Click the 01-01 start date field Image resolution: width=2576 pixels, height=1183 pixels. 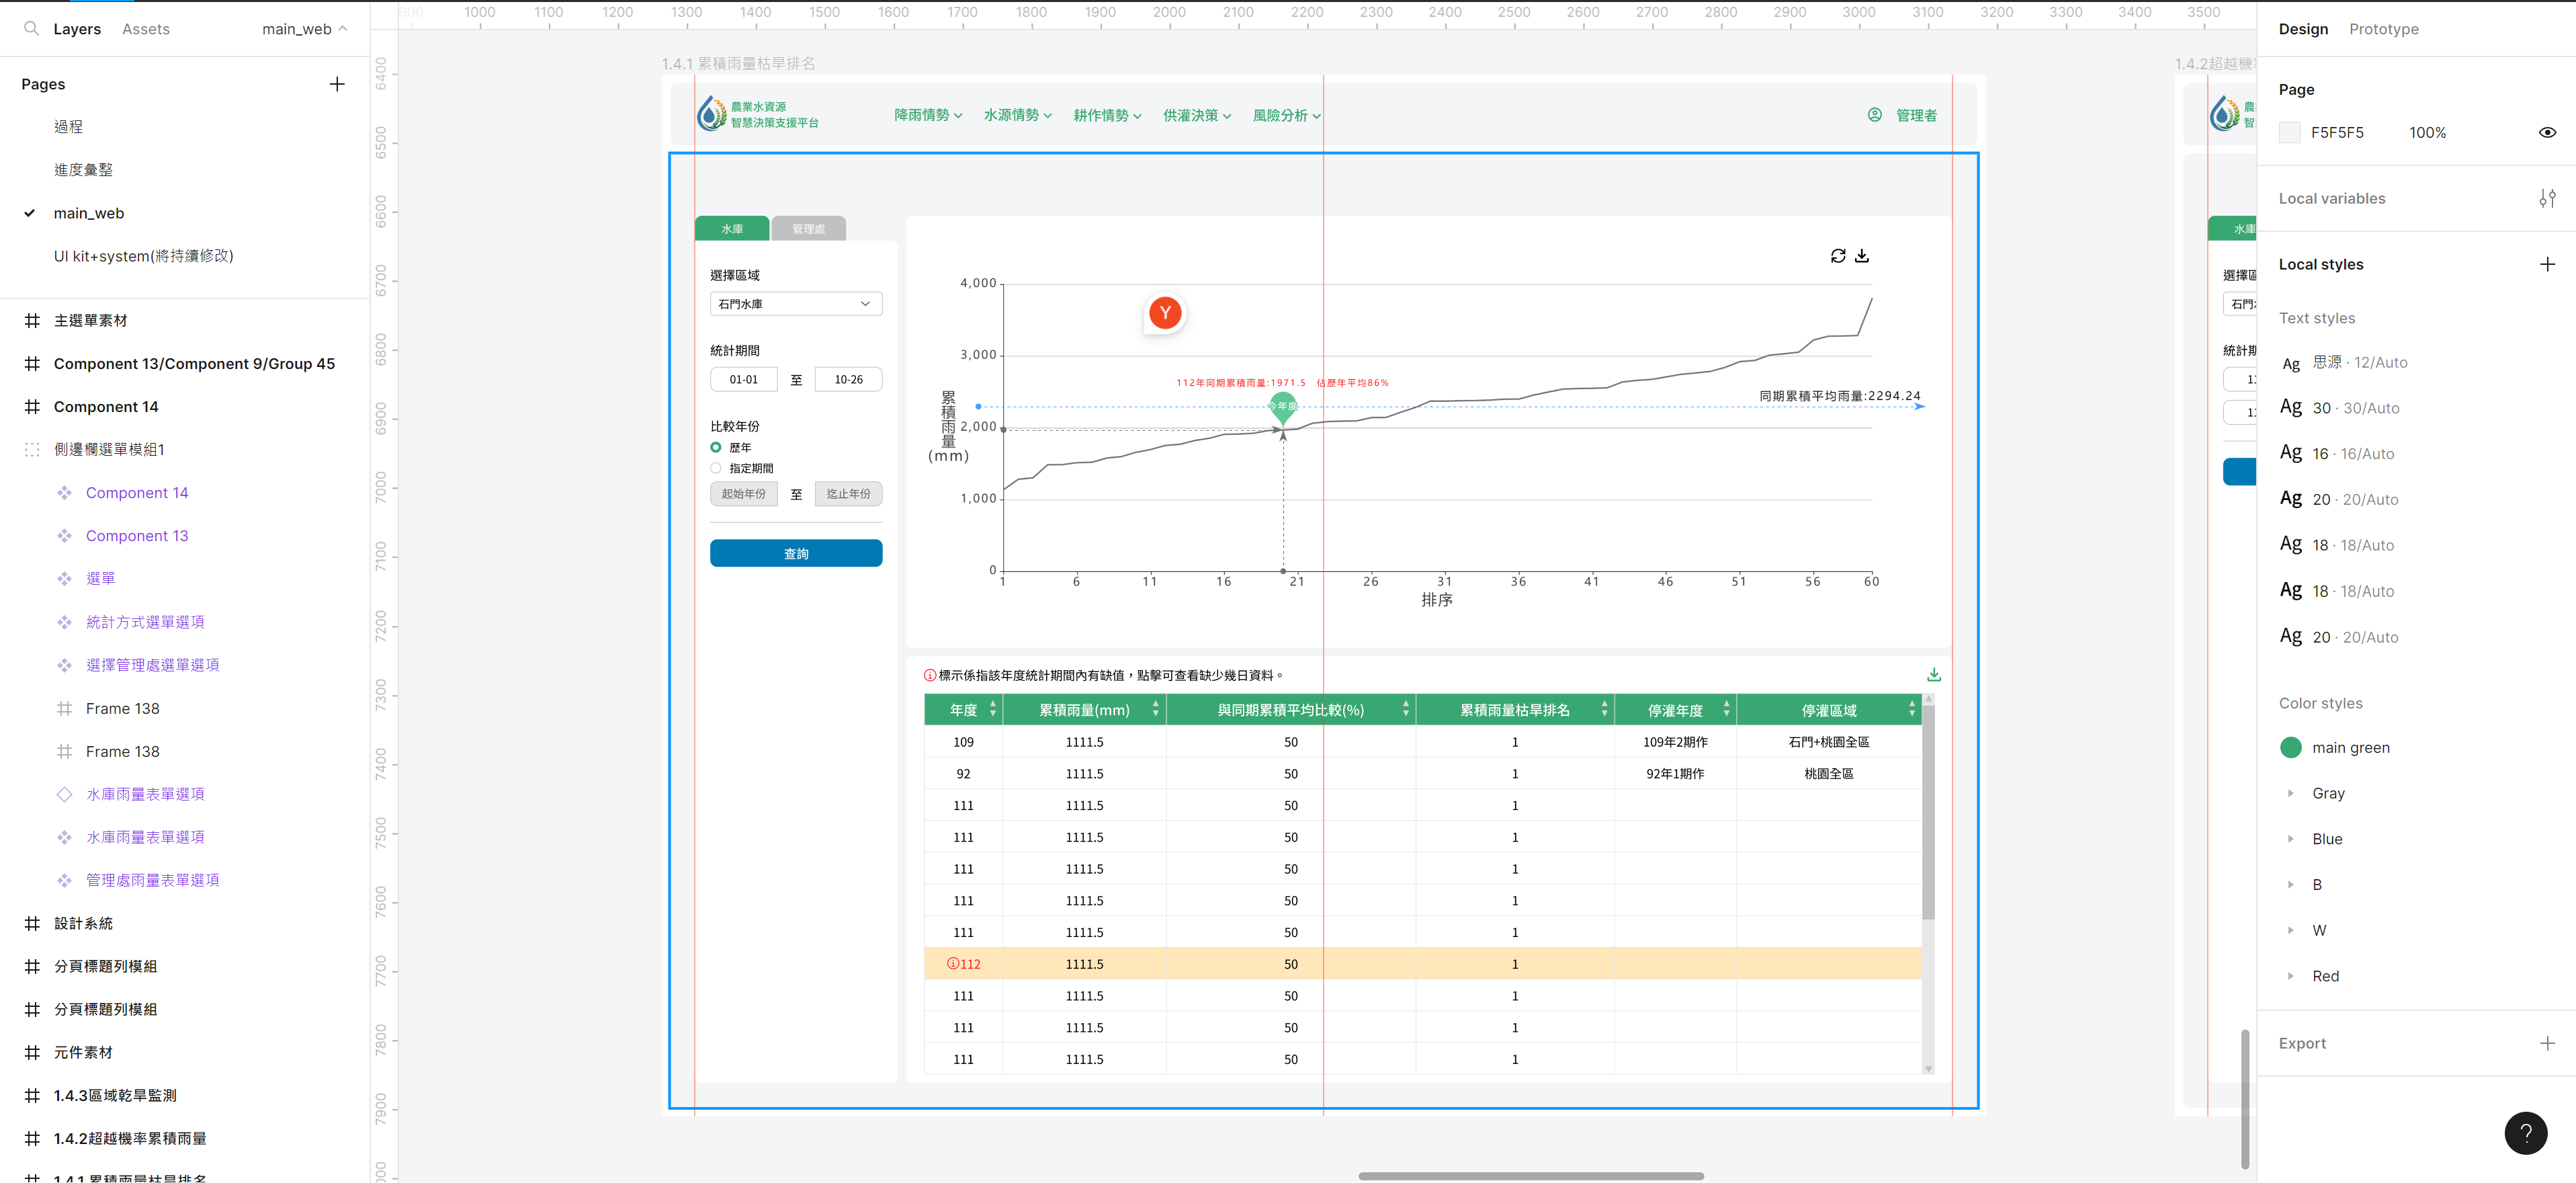click(x=743, y=380)
